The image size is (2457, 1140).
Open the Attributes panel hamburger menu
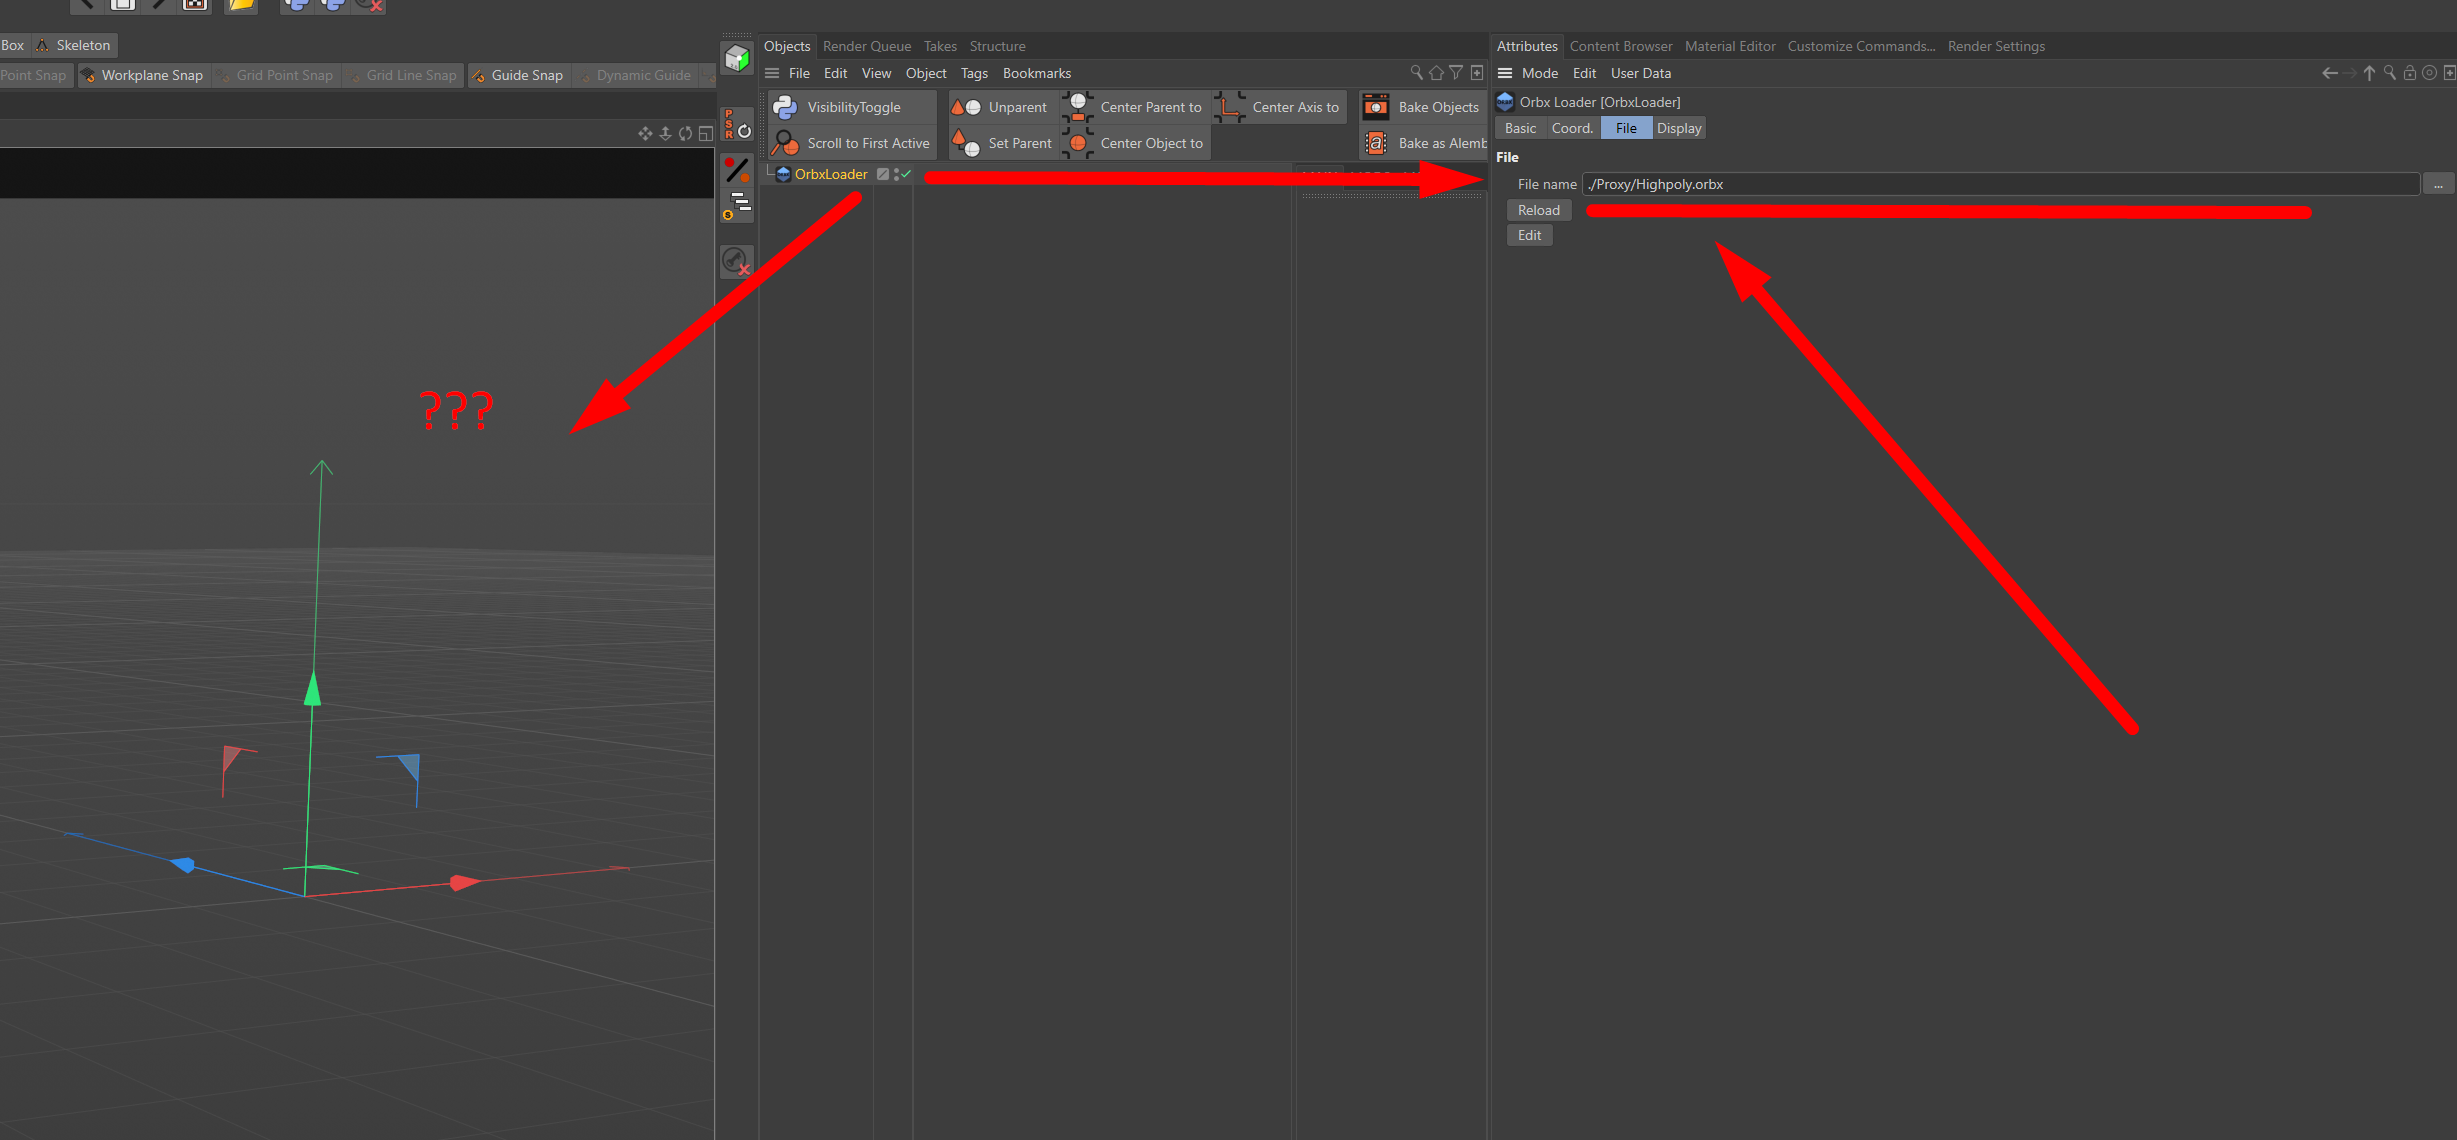point(1505,73)
